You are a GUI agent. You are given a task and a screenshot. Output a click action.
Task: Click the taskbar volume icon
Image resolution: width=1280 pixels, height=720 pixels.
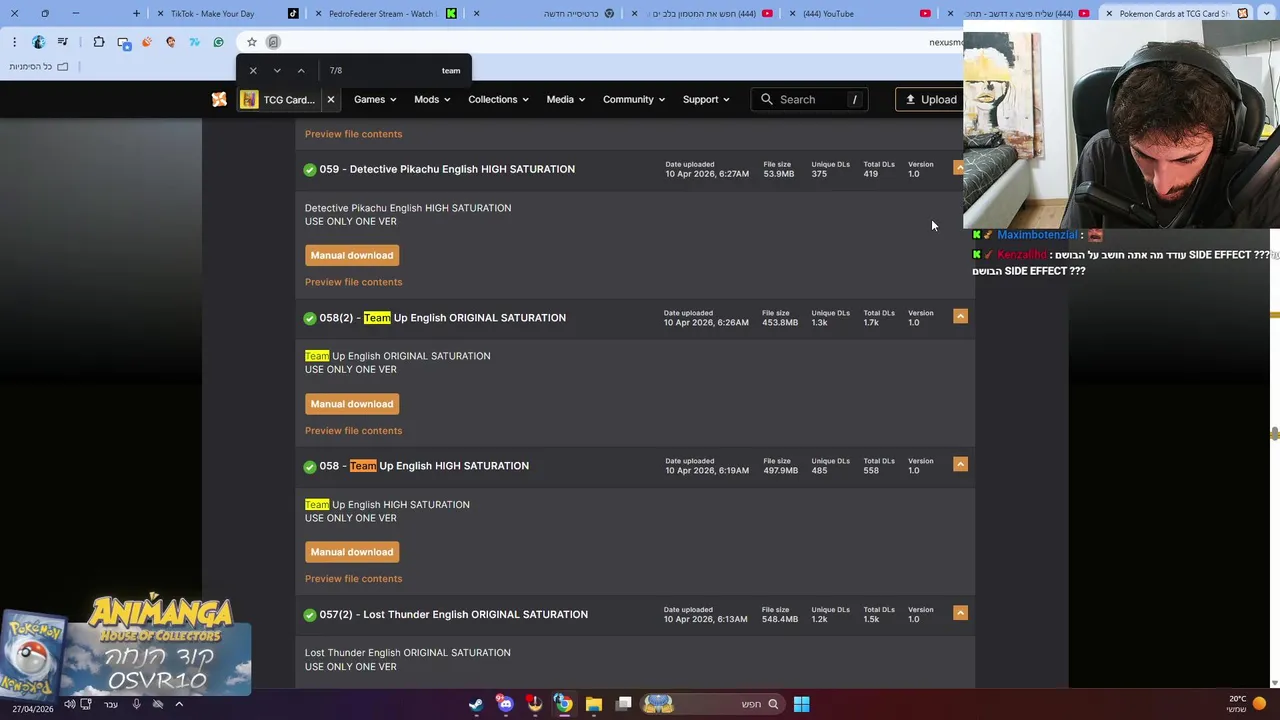click(x=69, y=704)
